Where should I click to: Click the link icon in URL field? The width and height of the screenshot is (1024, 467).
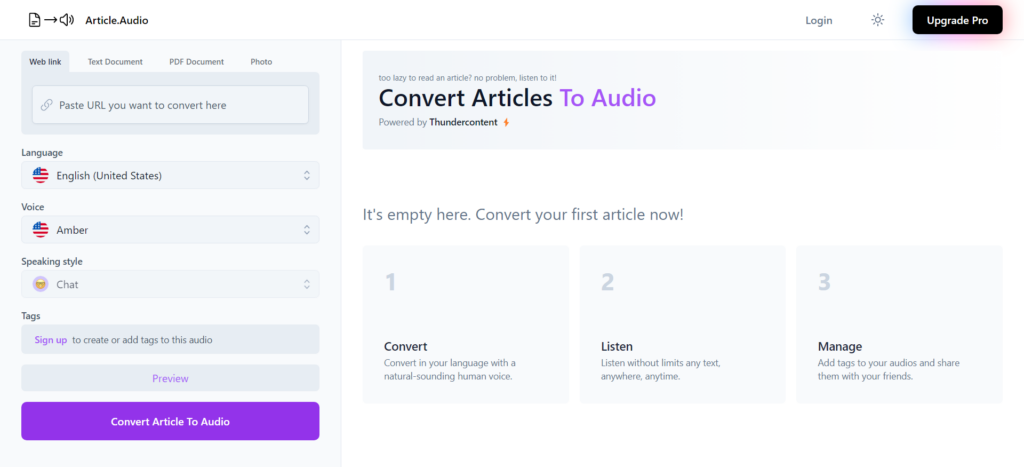point(46,105)
